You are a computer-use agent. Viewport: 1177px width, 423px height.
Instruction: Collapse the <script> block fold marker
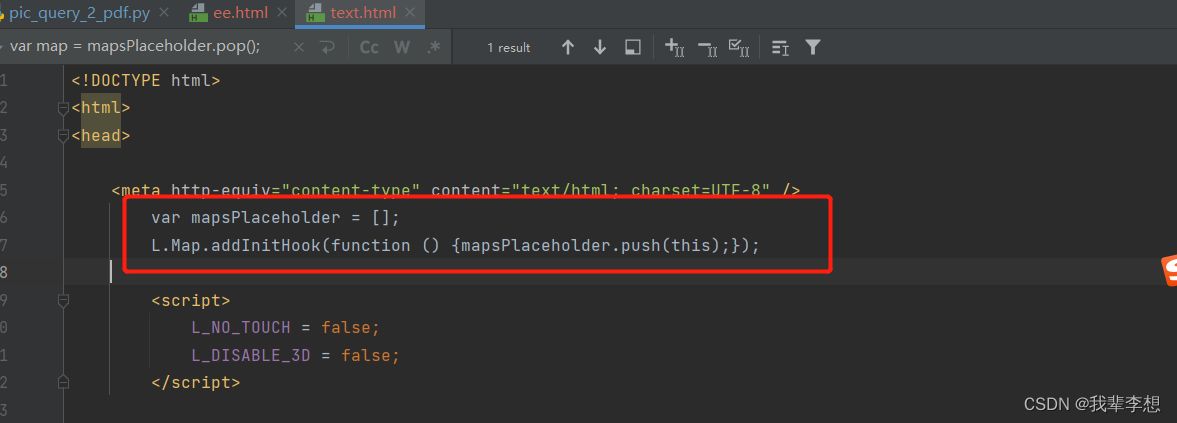click(63, 300)
